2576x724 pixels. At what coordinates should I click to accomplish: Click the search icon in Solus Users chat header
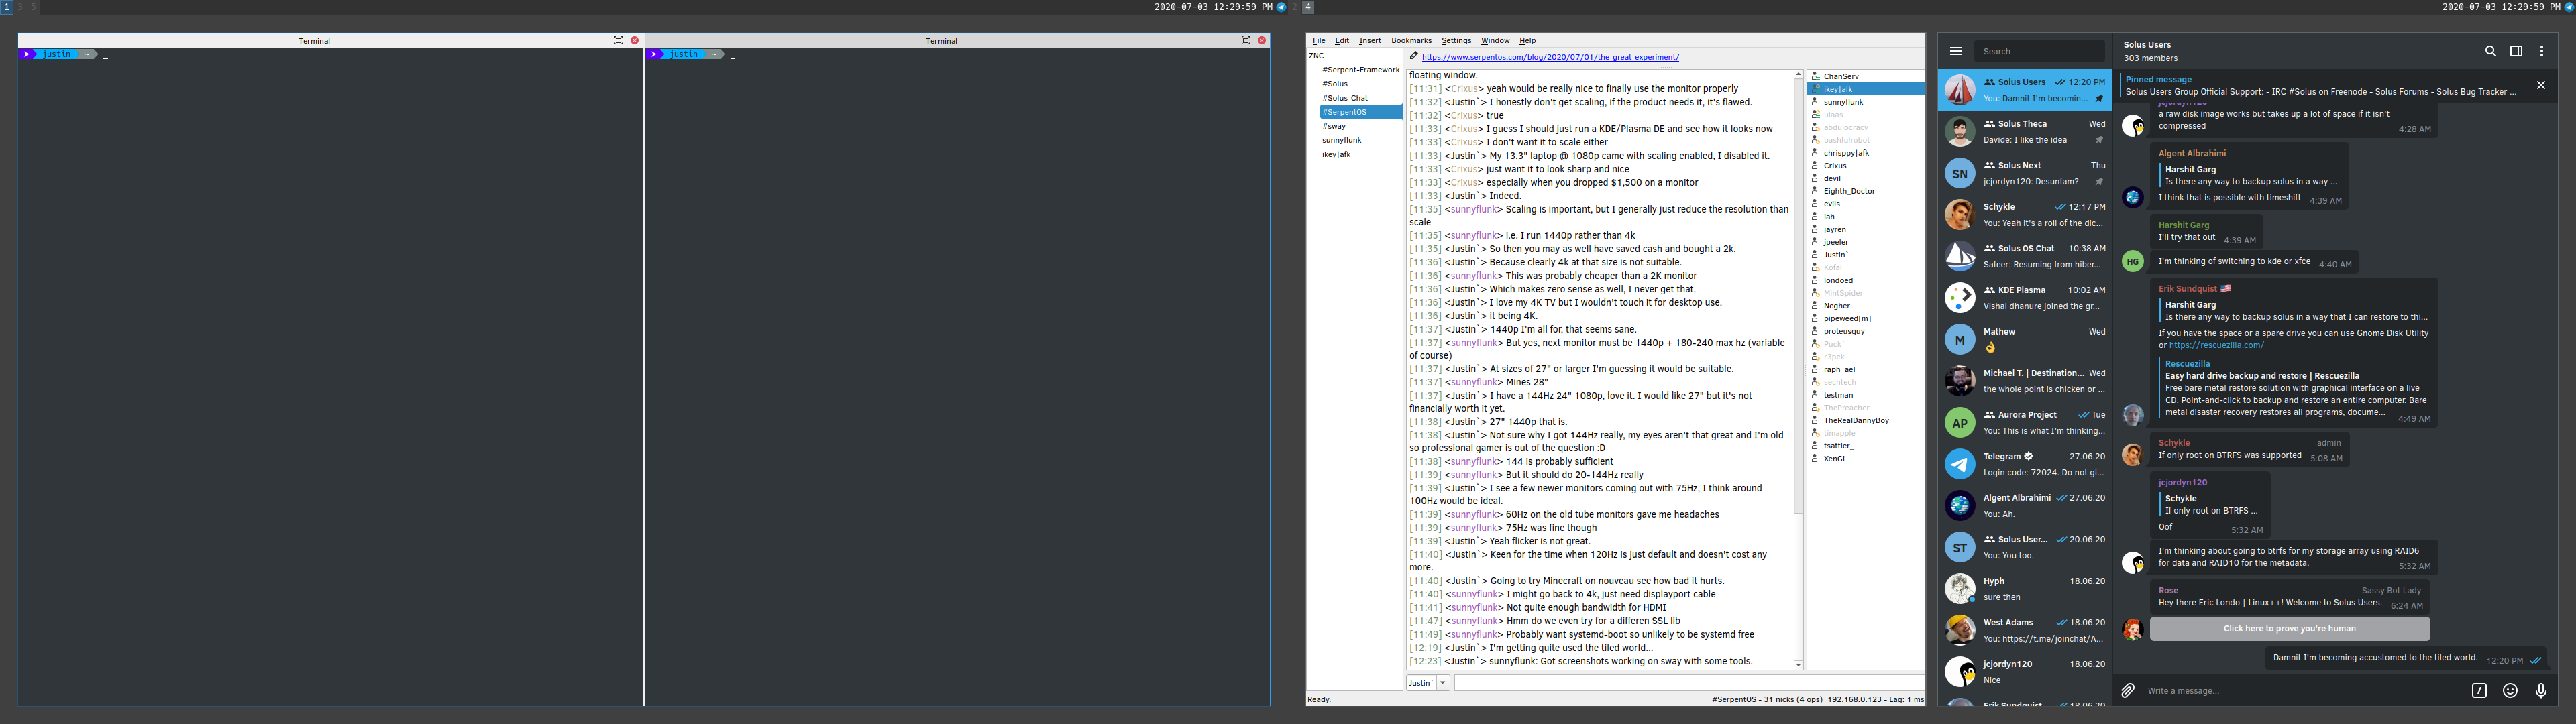click(2490, 51)
